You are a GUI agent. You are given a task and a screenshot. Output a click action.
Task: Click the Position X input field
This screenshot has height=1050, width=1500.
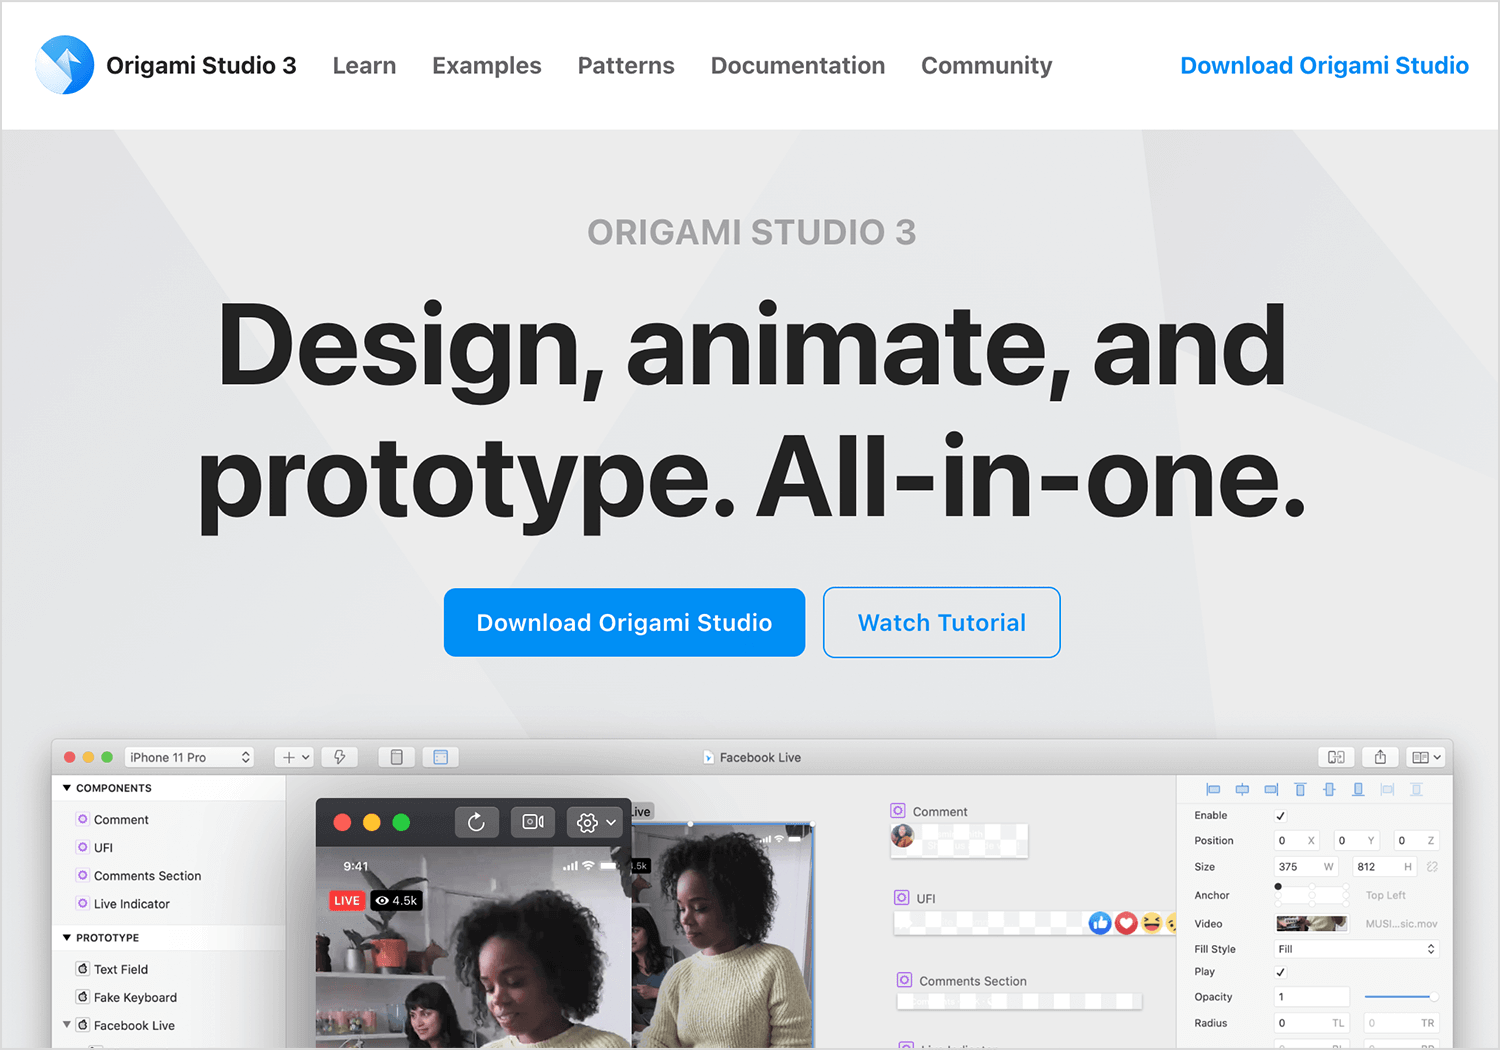point(1297,841)
